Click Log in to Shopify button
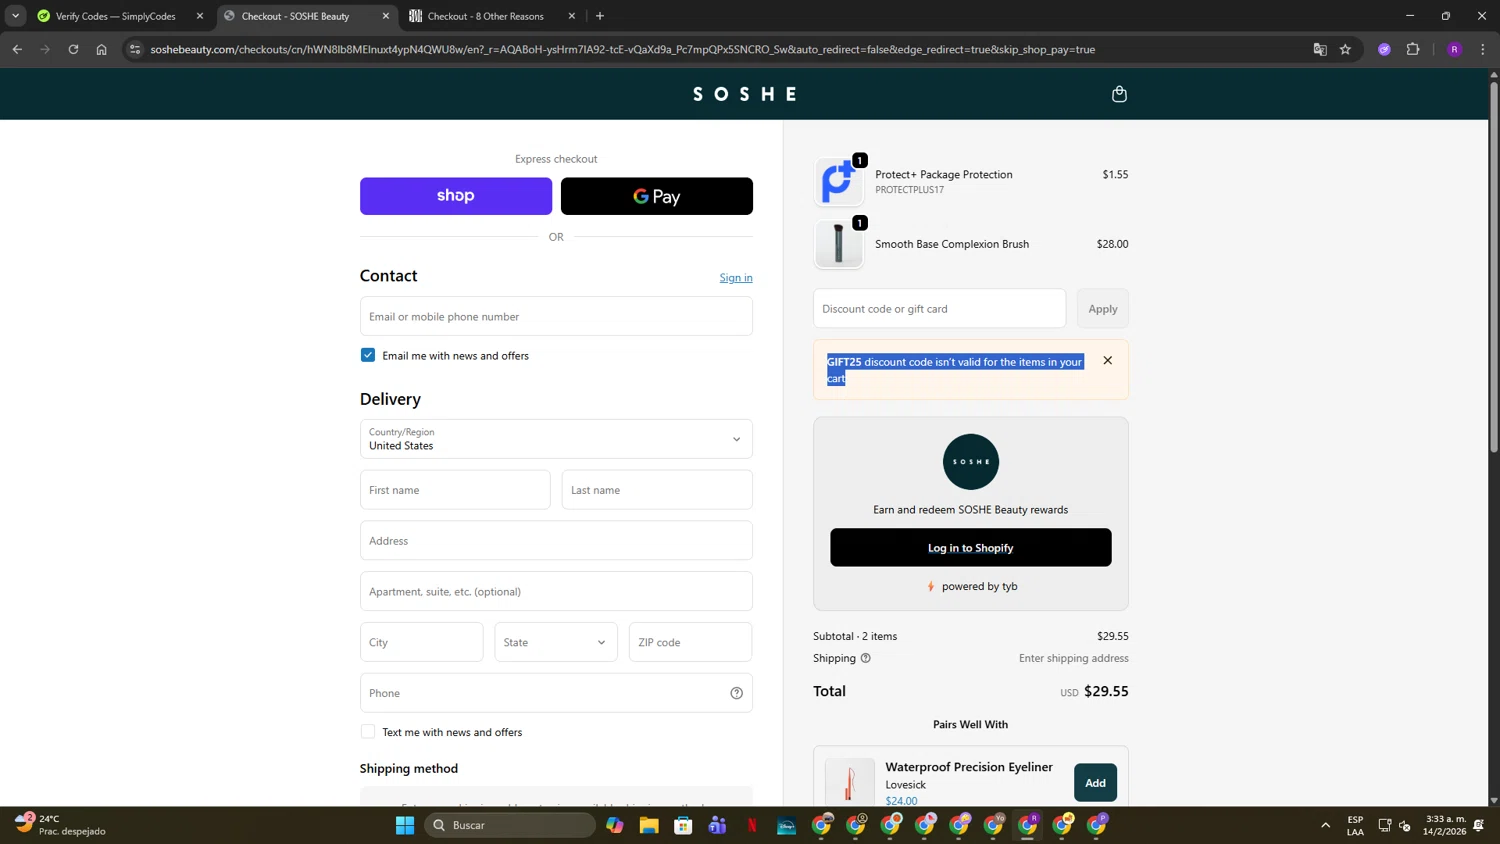 coord(971,548)
